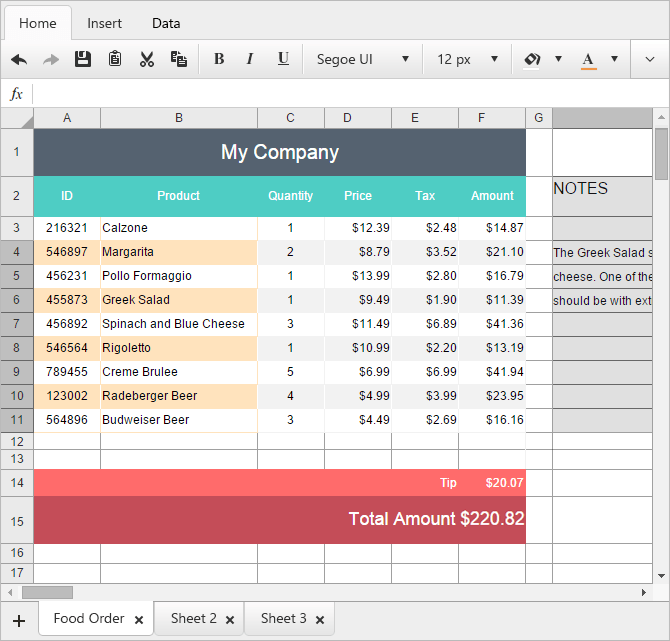This screenshot has width=670, height=641.
Task: Click the NOTES heading cell
Action: 602,196
